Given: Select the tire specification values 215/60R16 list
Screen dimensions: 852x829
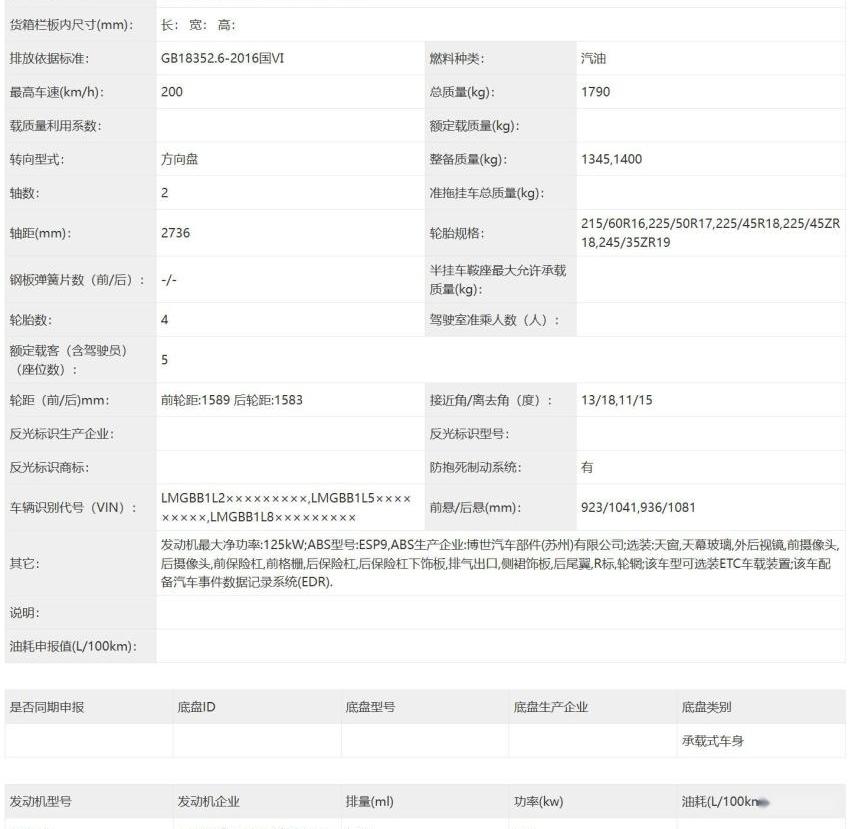Looking at the screenshot, I should [710, 233].
